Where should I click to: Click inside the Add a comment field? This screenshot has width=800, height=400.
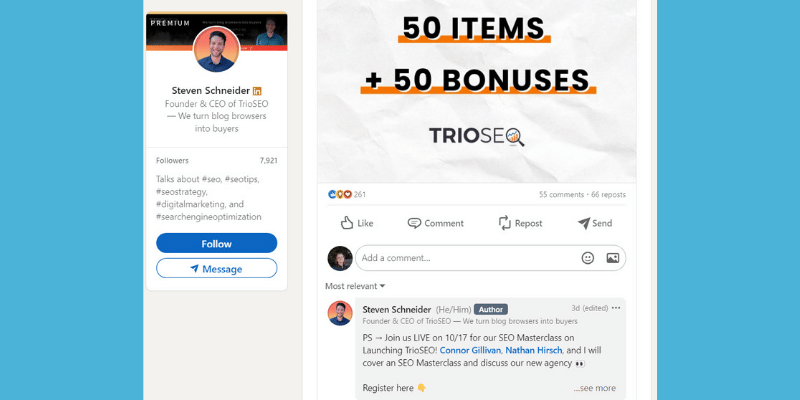469,258
